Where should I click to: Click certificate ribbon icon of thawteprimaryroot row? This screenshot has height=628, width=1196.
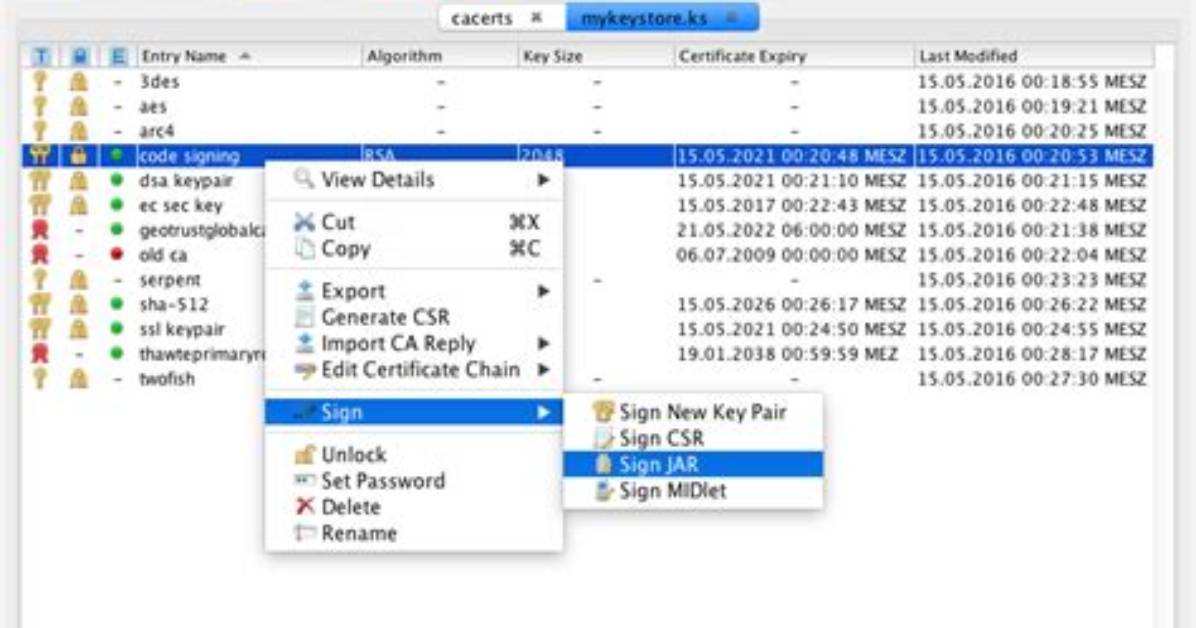pyautogui.click(x=40, y=353)
